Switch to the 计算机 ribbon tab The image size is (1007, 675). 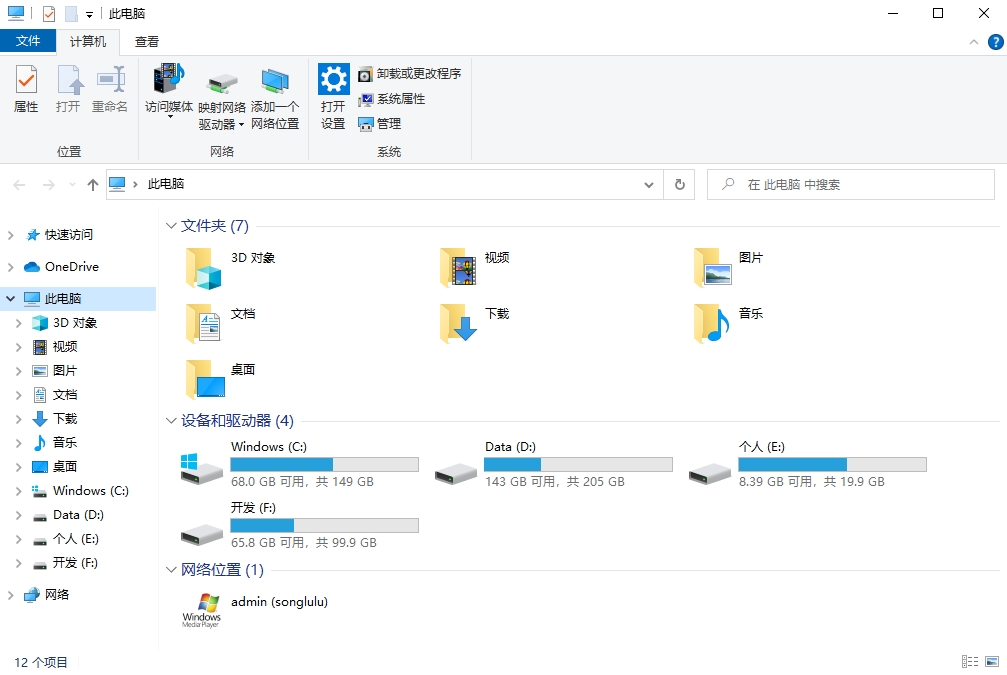click(88, 42)
